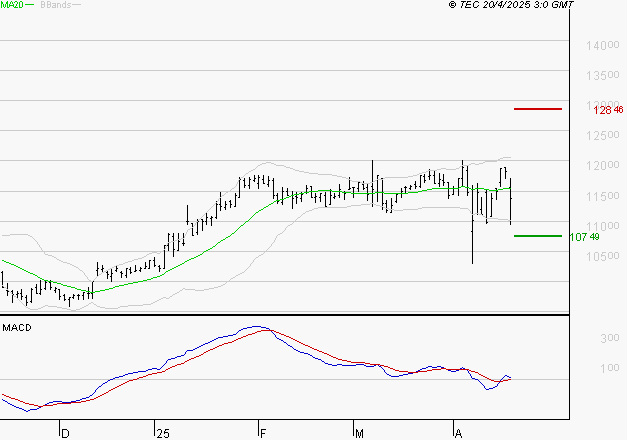Click the 300 level on MACD axis
The width and height of the screenshot is (627, 440).
[583, 339]
